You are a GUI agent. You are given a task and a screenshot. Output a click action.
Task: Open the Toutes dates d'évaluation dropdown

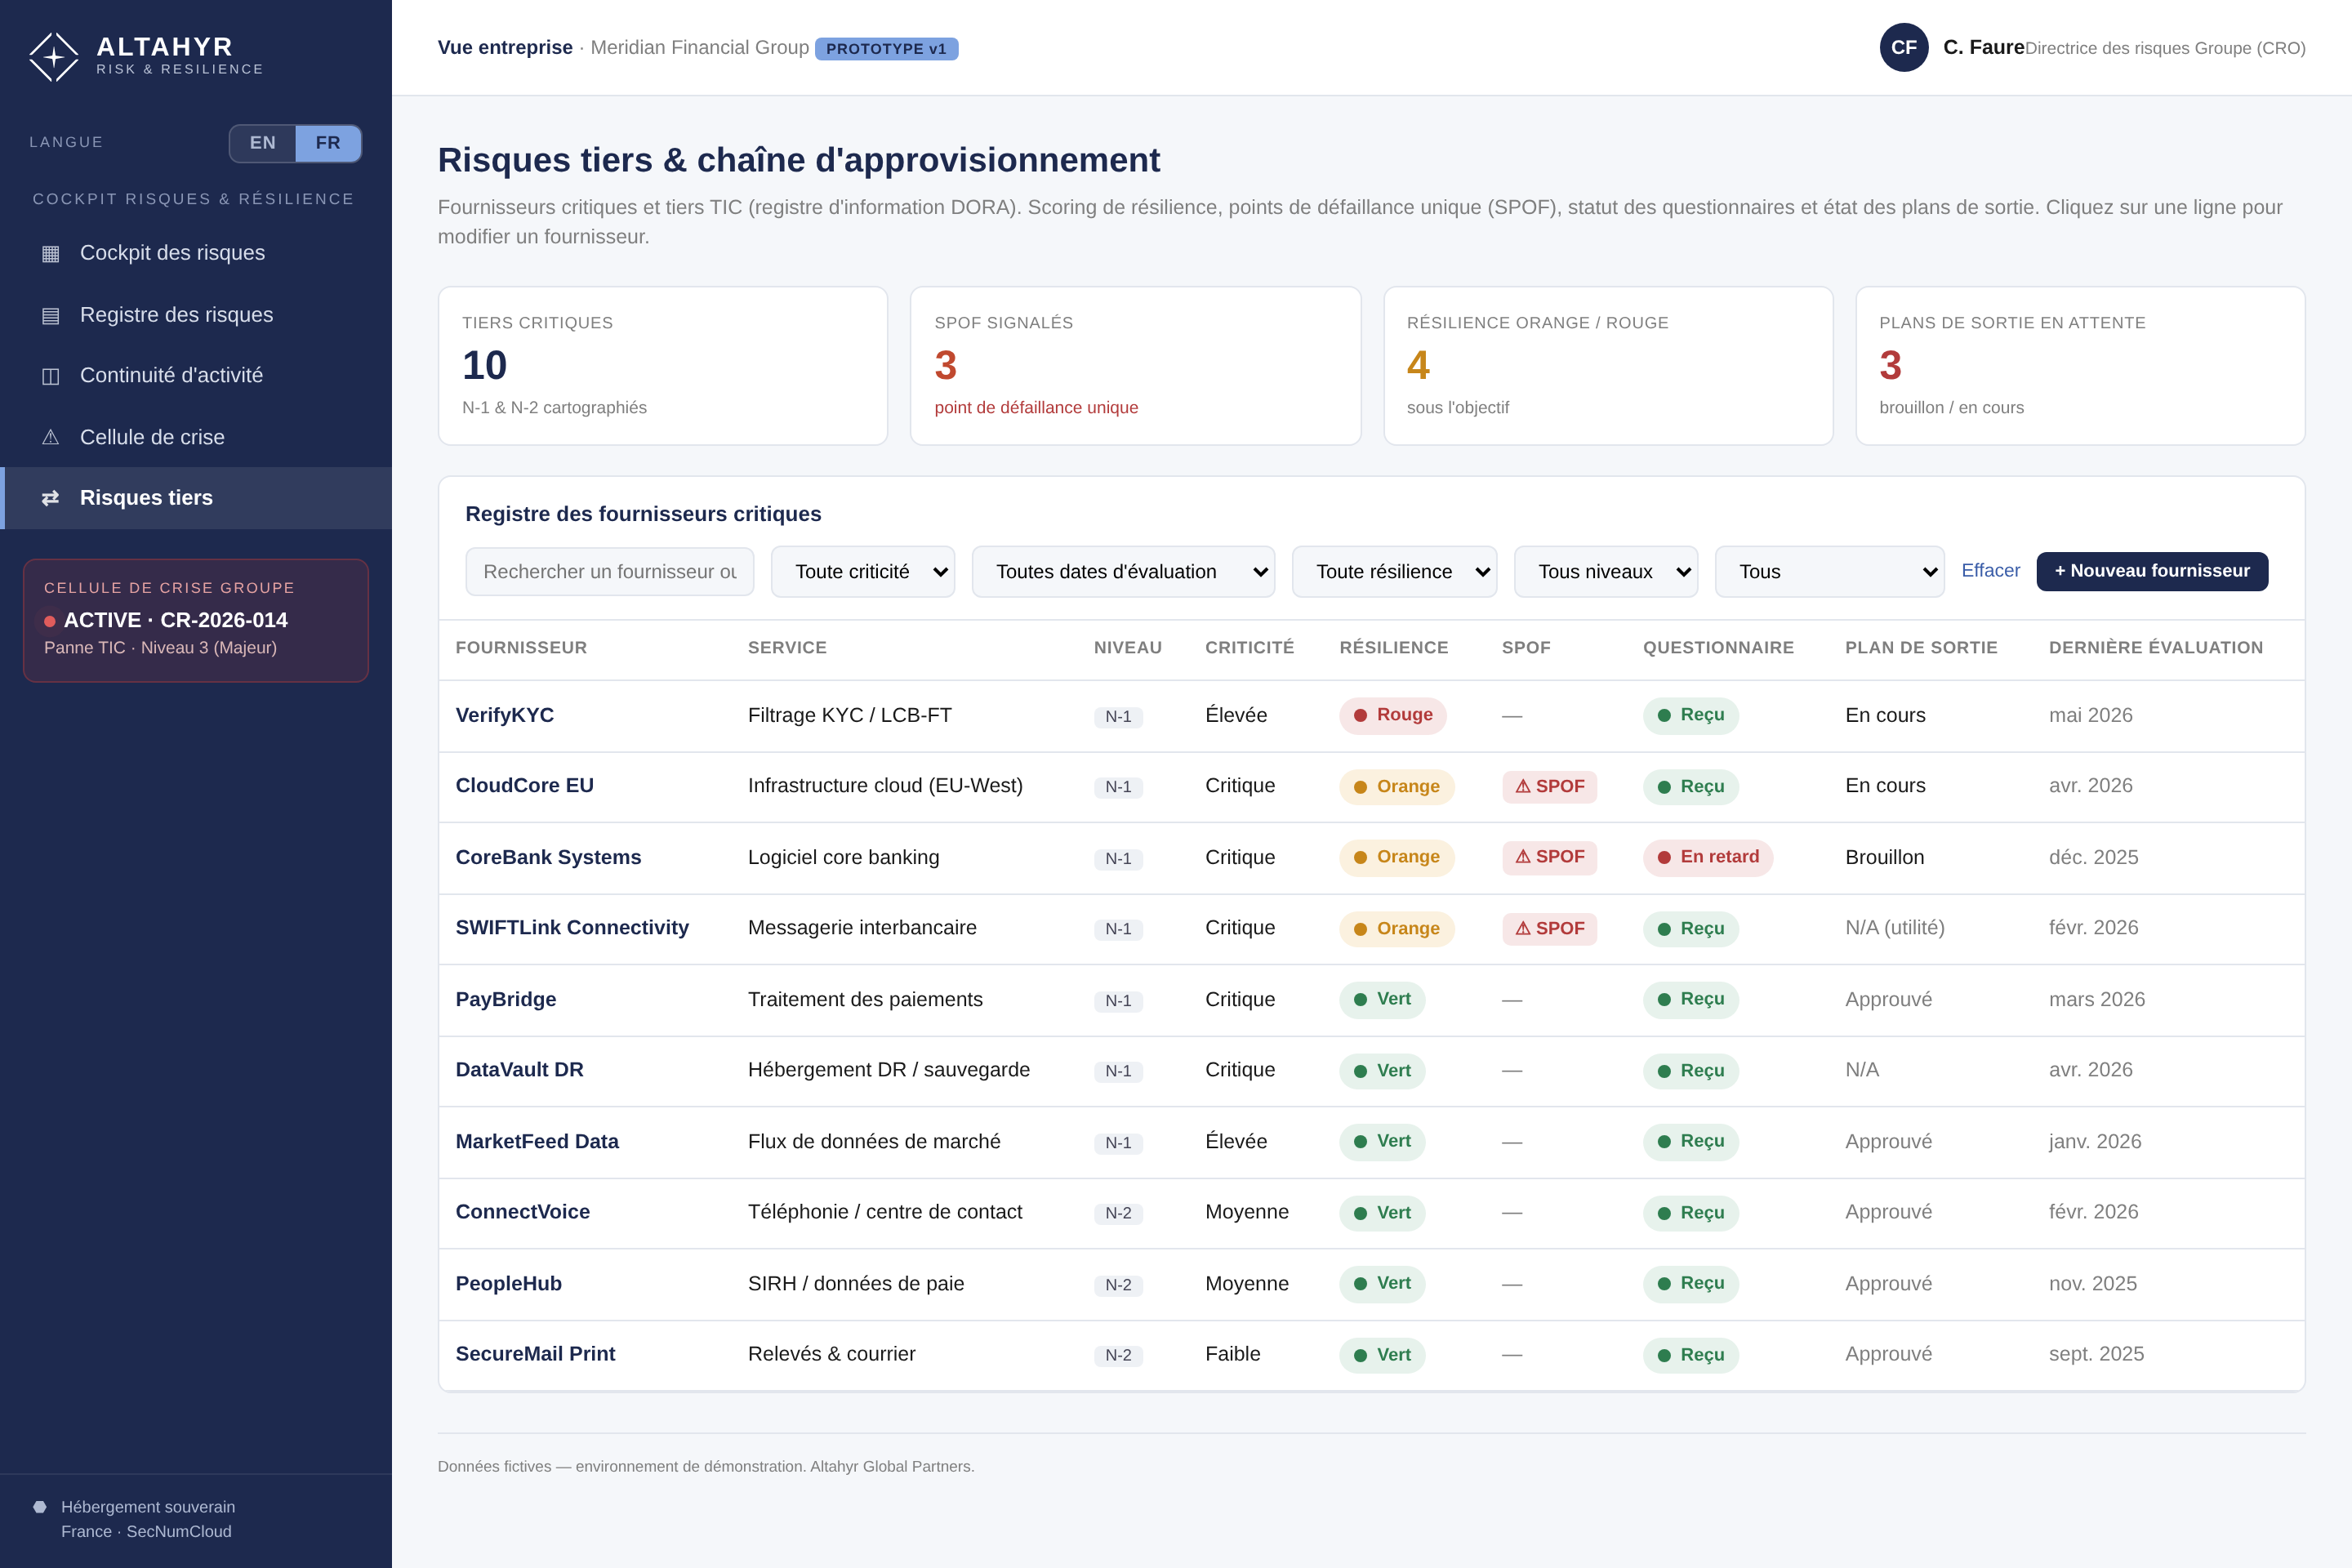pyautogui.click(x=1123, y=572)
